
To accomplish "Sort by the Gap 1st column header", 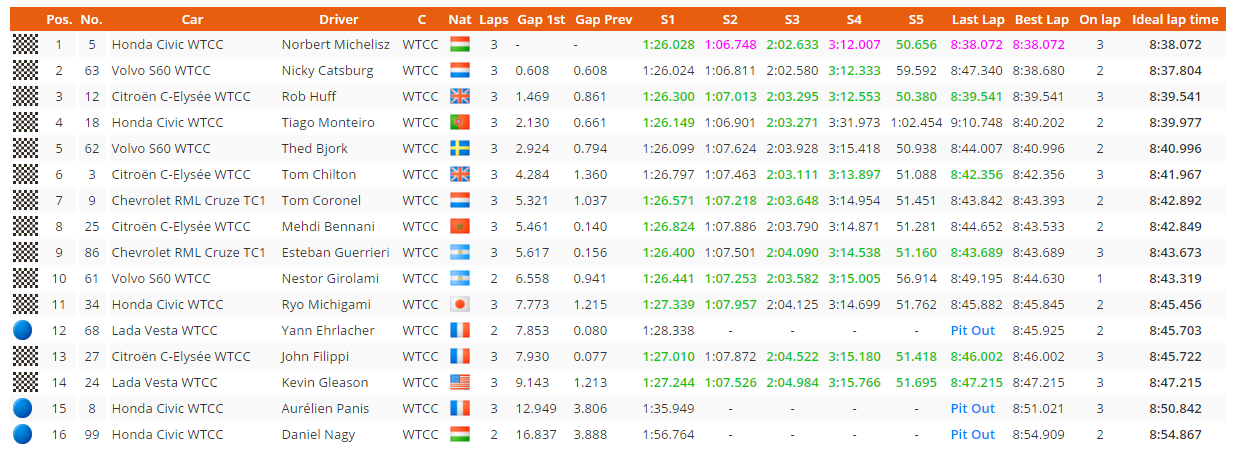I will coord(541,20).
